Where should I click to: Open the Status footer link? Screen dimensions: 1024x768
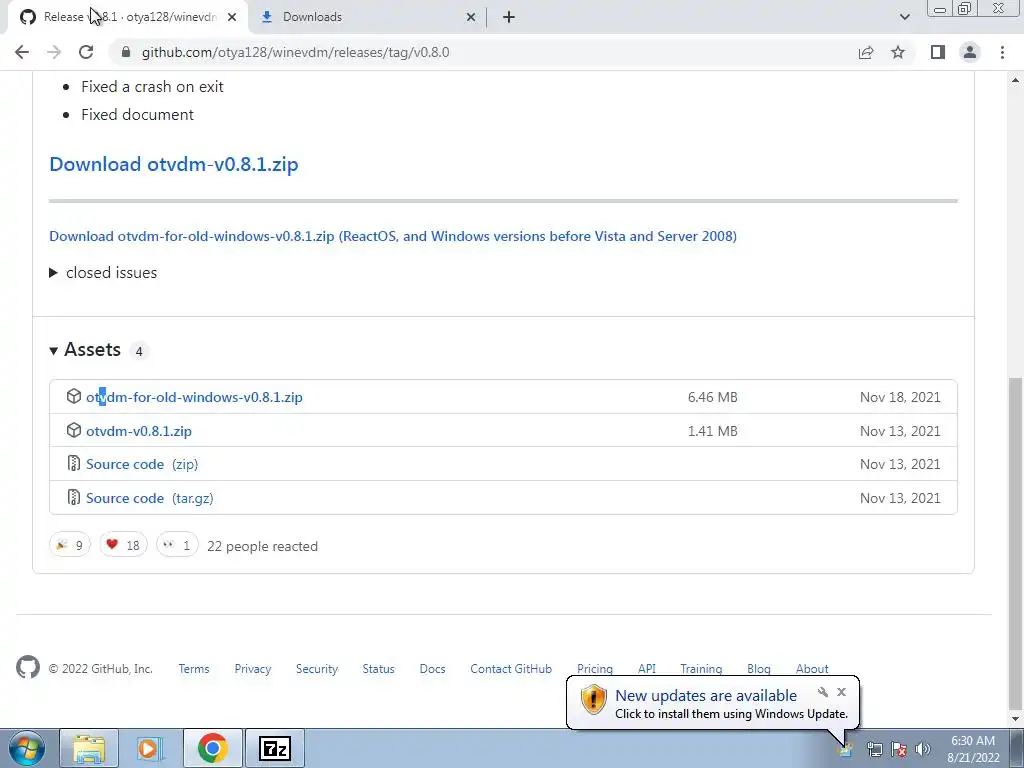tap(379, 669)
